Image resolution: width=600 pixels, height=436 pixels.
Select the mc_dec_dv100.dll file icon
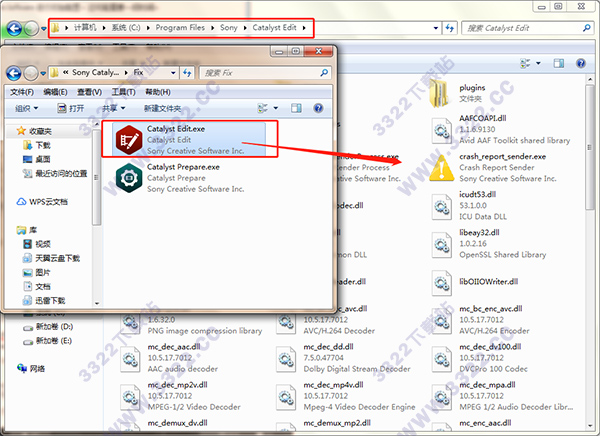click(442, 359)
